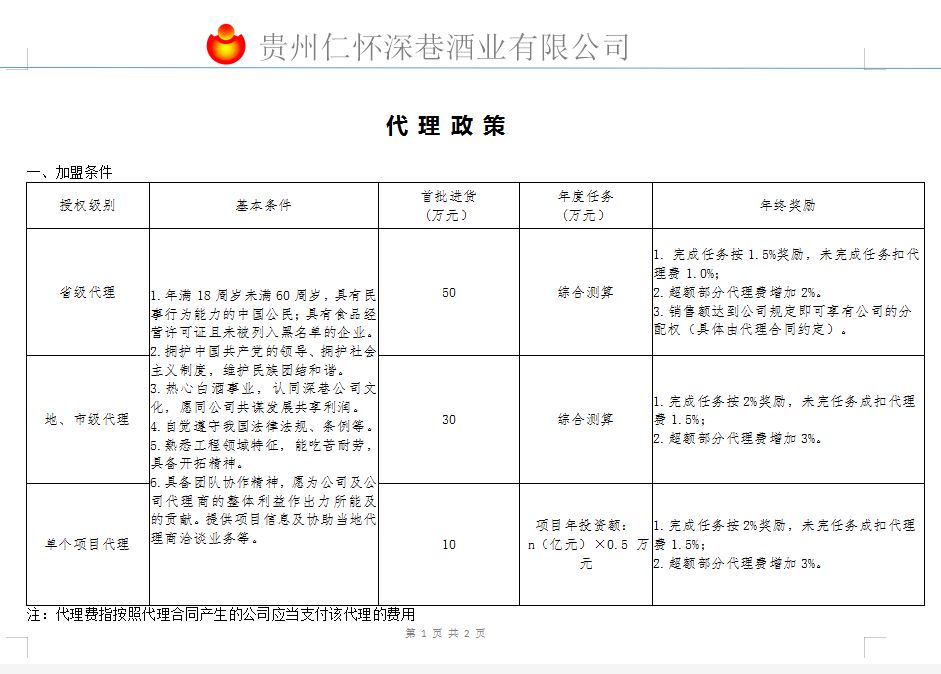Click the section heading 一、加盟条件
Screen dimensions: 941x674
(69, 173)
